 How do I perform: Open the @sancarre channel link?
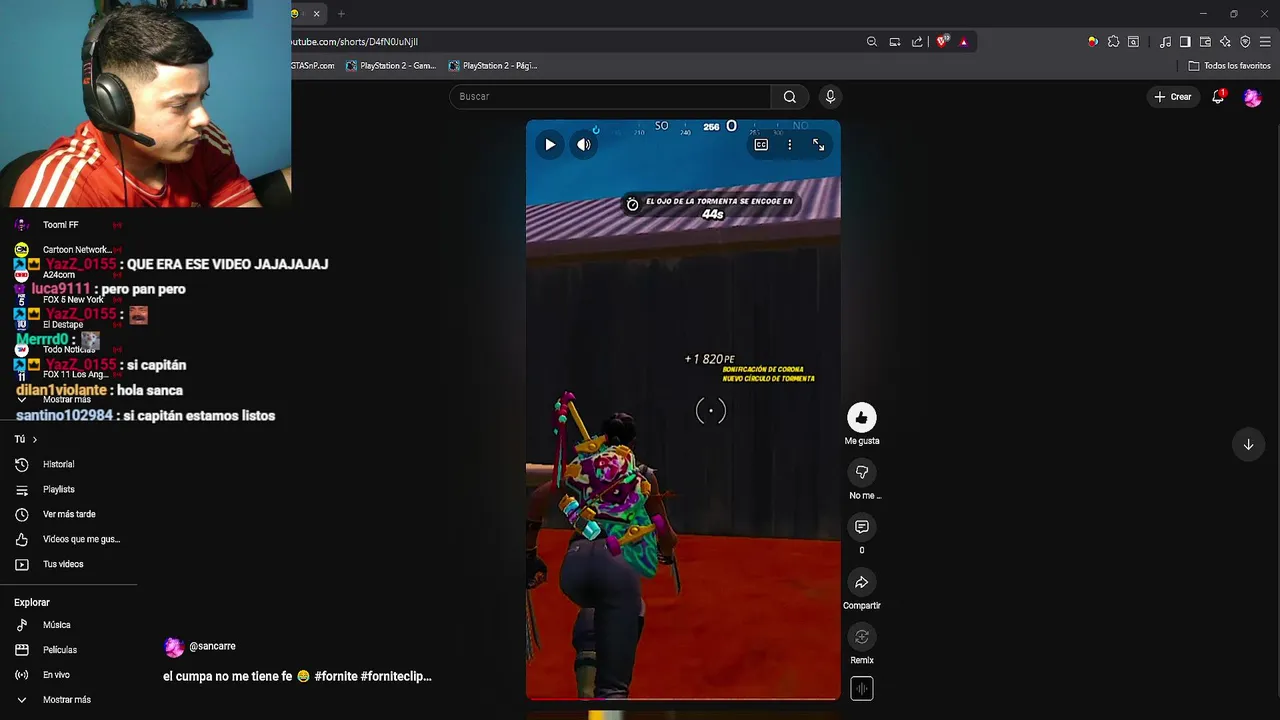212,647
